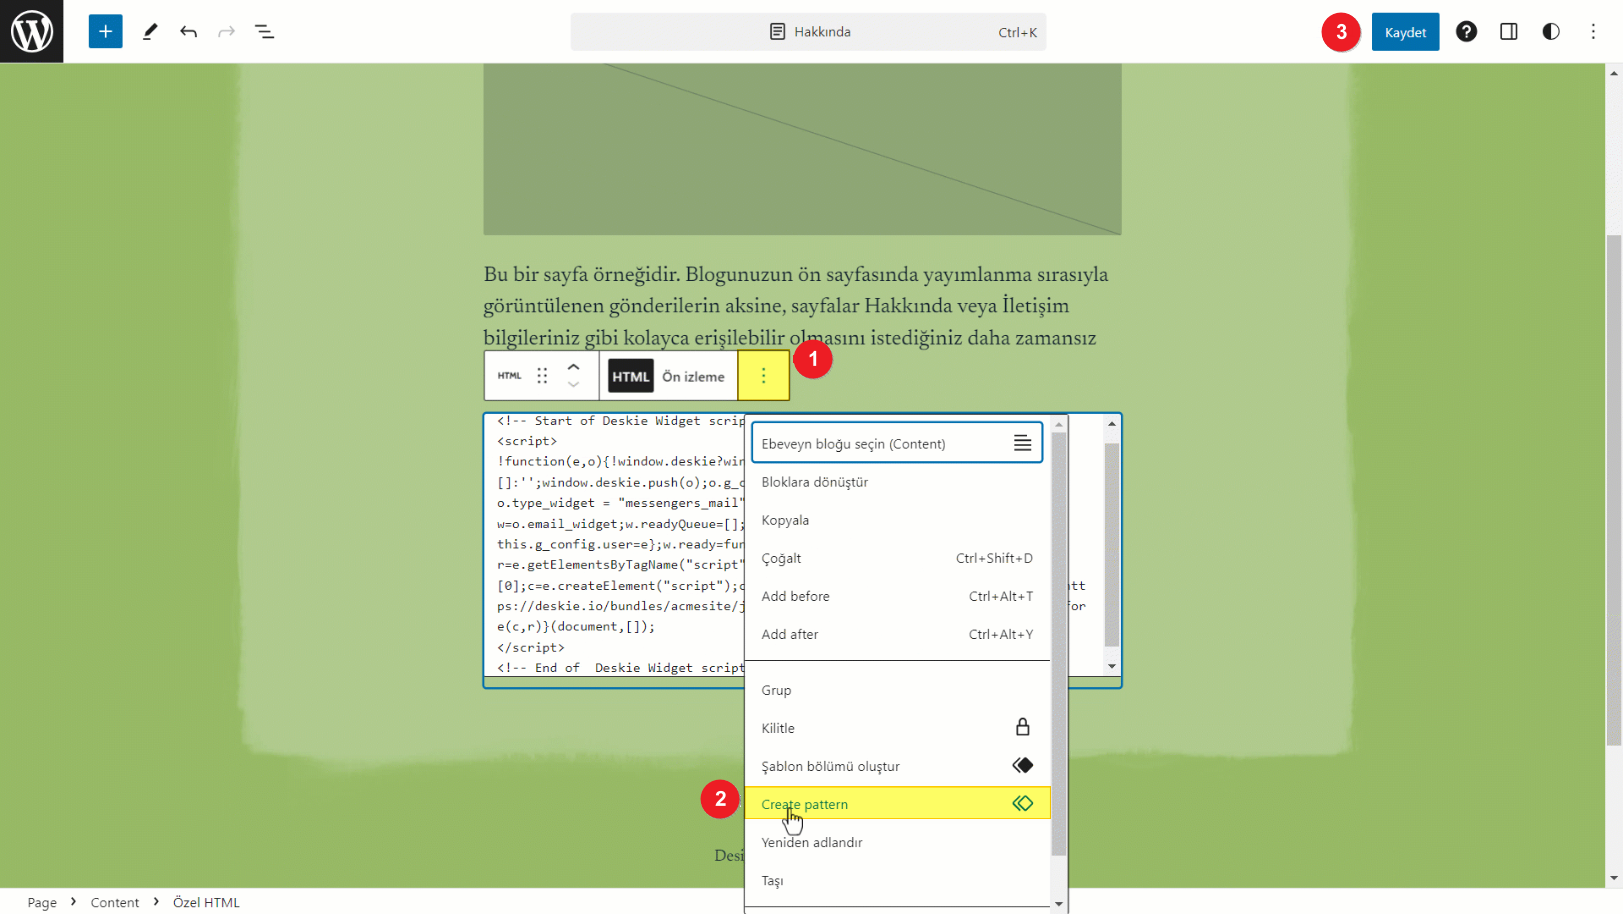This screenshot has height=914, width=1623.
Task: Open the Styles half-circle icon
Action: point(1550,32)
